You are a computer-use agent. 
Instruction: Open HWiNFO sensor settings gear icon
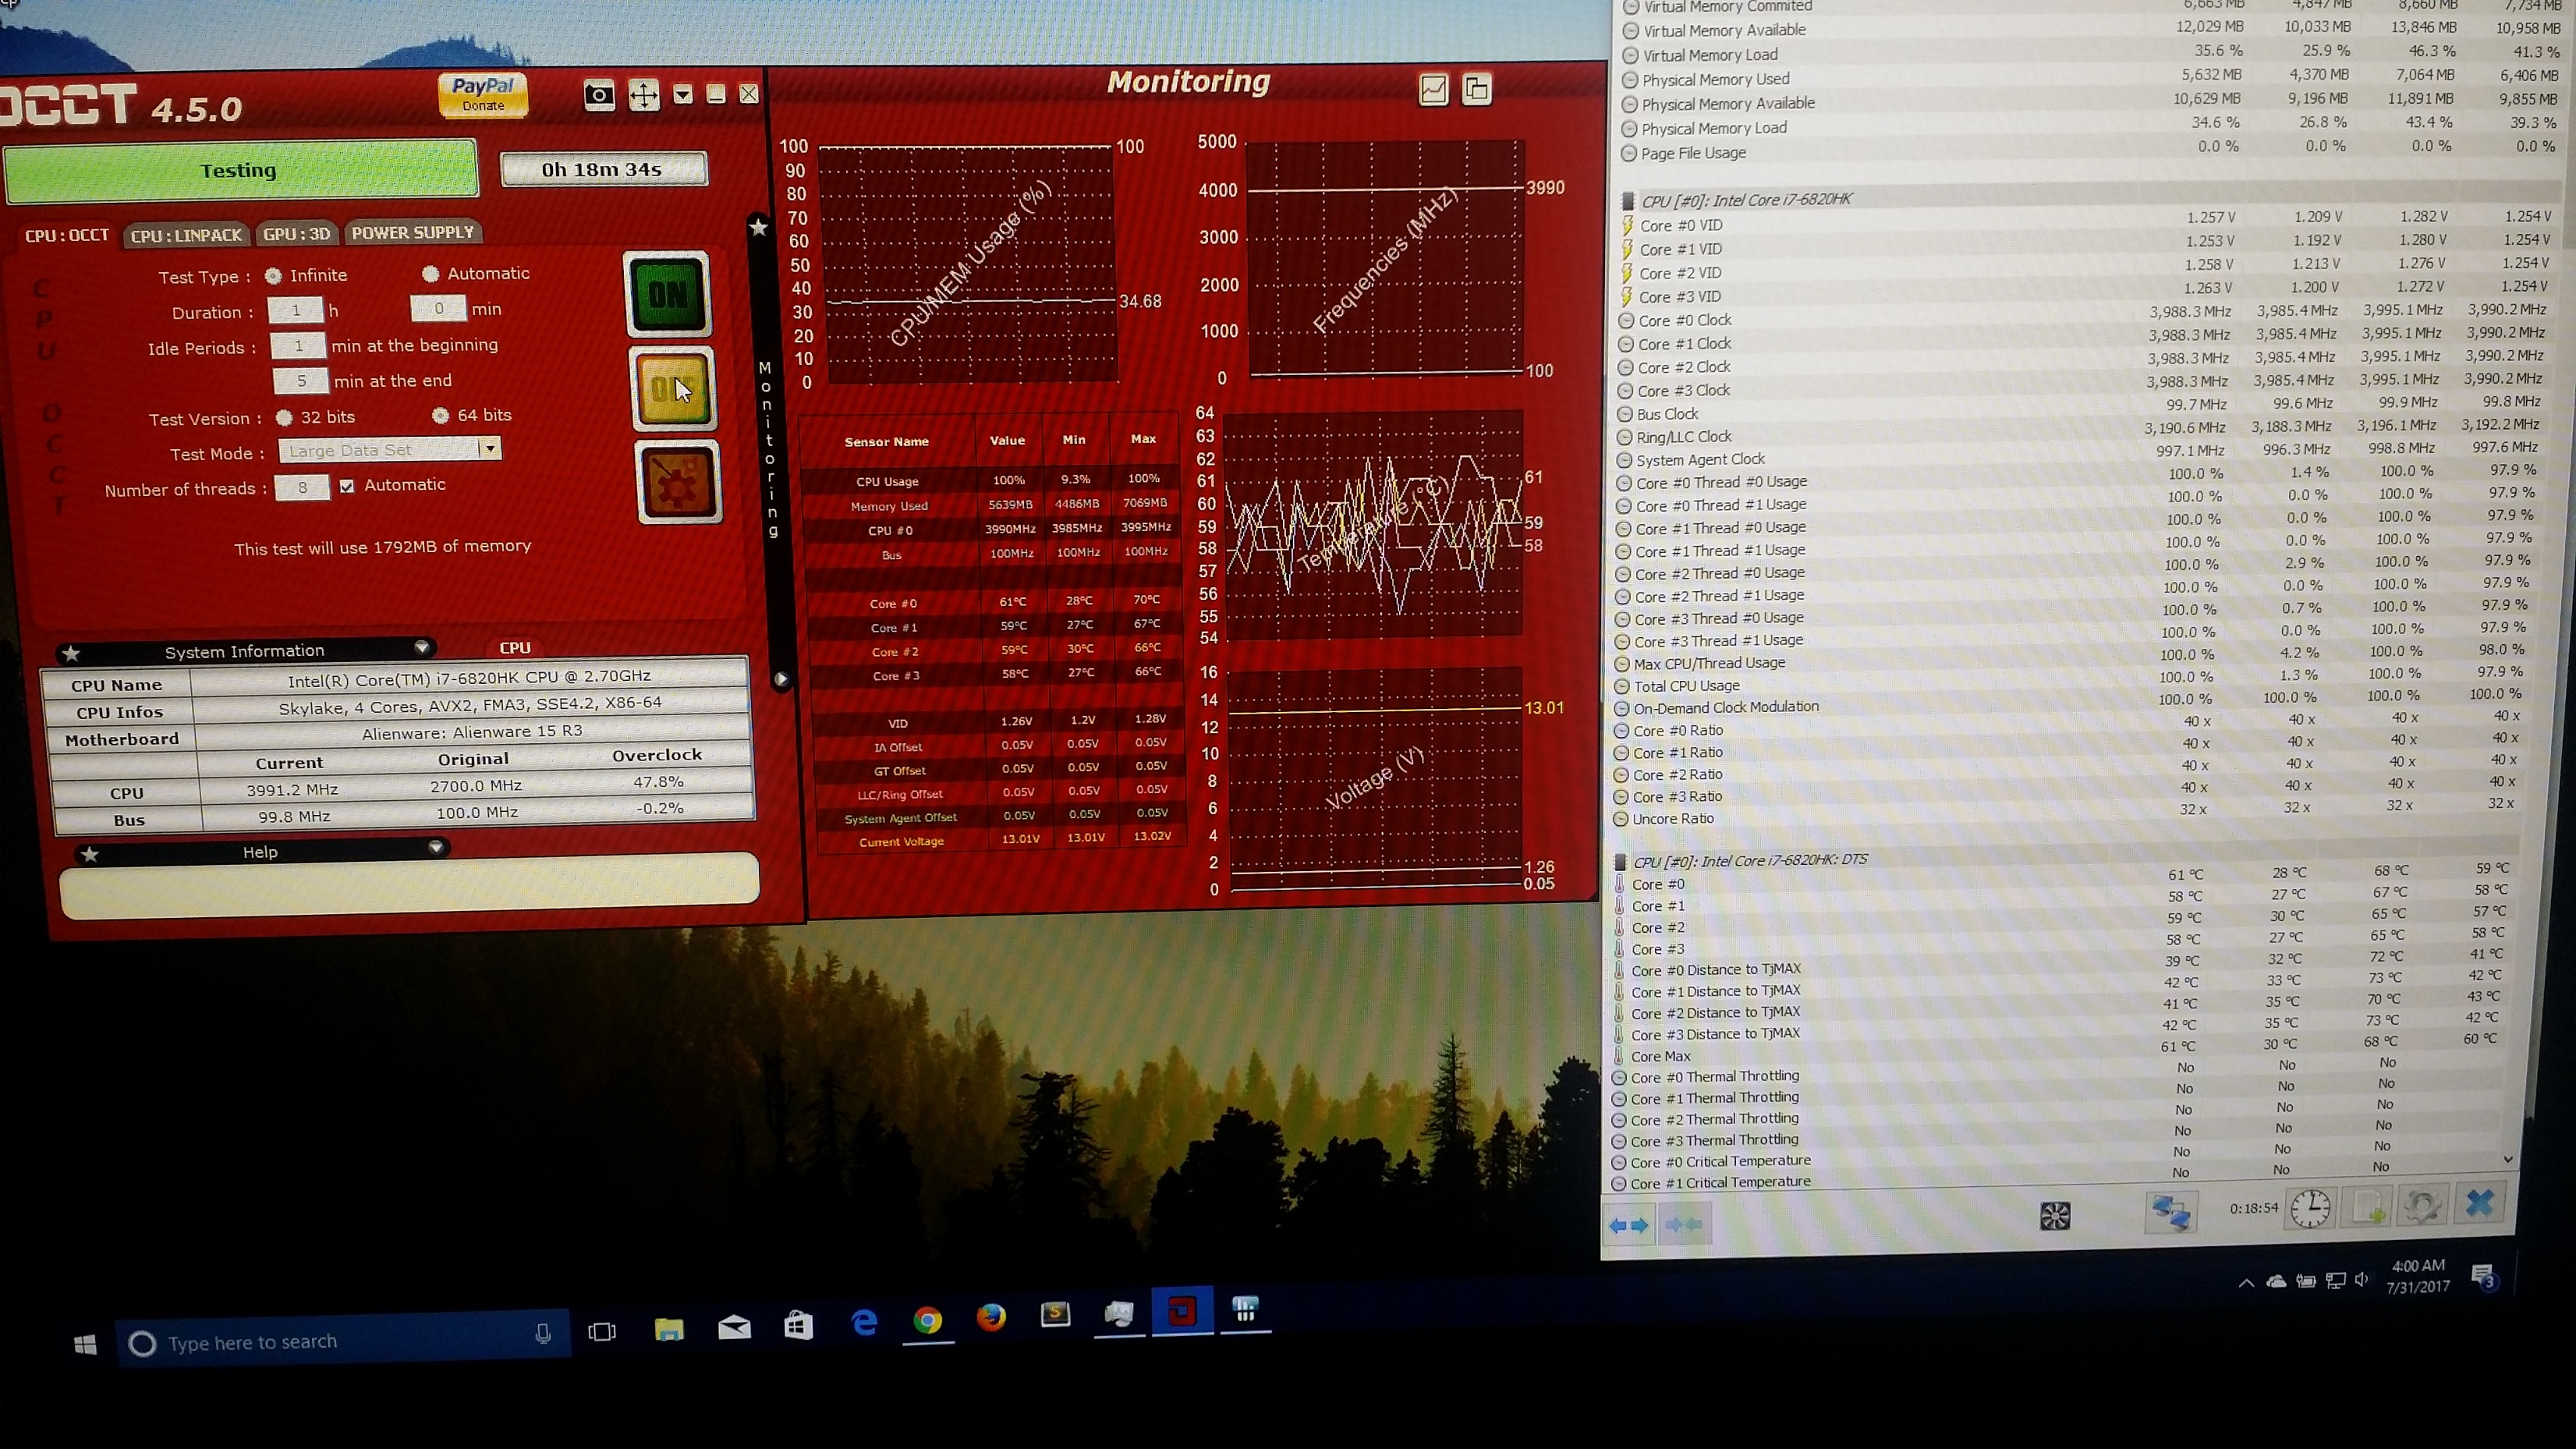(2422, 1205)
